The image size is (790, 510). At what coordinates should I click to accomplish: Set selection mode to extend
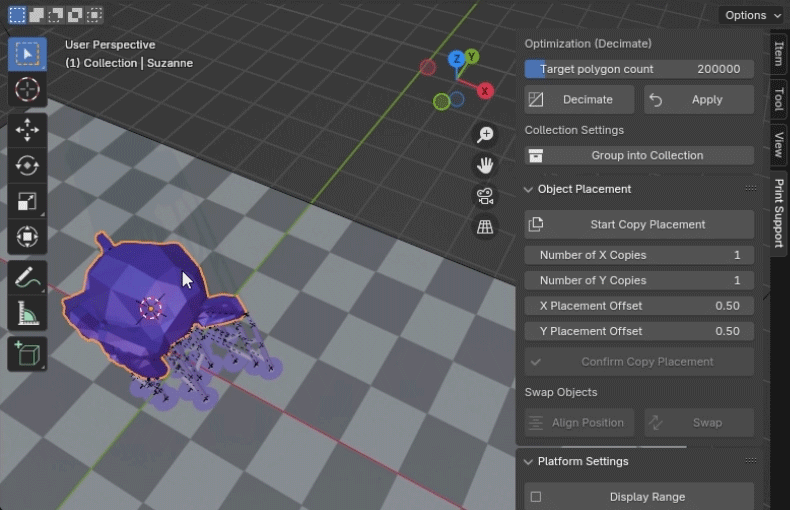[36, 15]
